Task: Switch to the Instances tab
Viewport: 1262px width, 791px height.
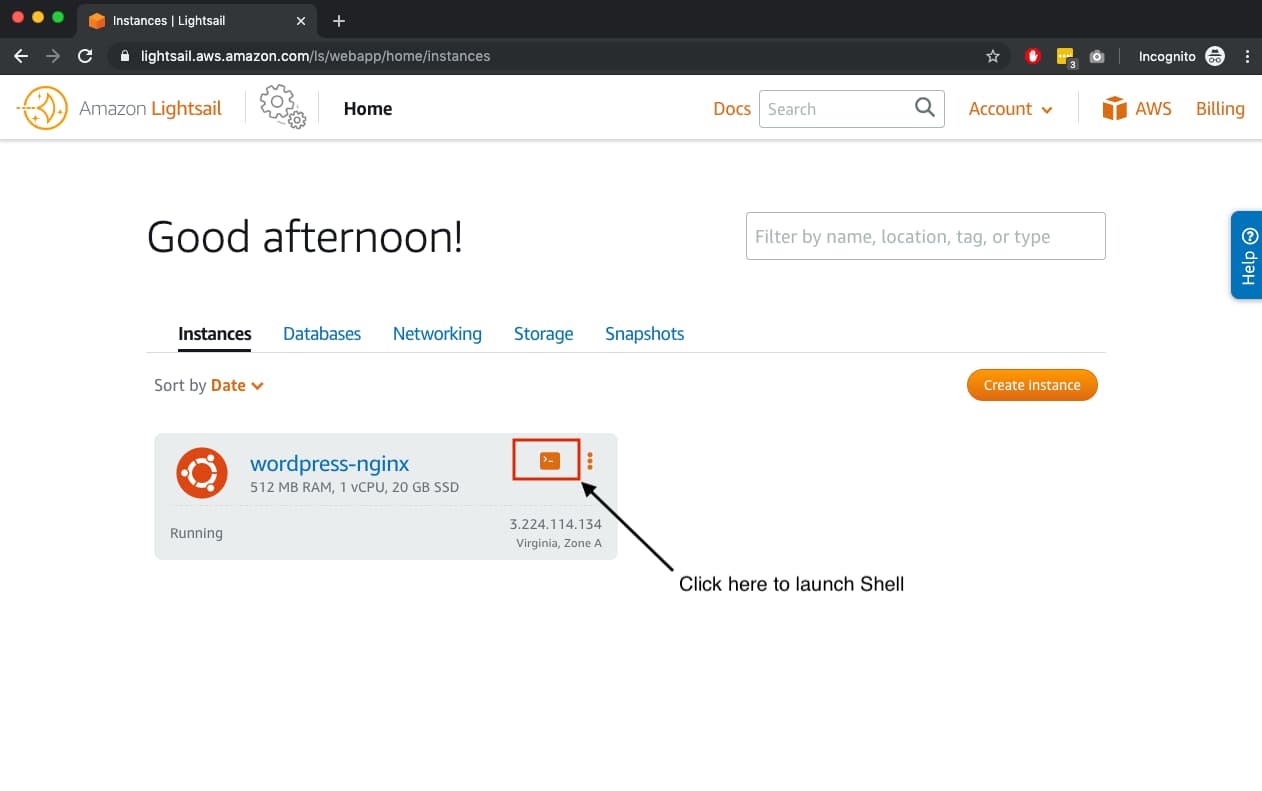Action: click(215, 334)
